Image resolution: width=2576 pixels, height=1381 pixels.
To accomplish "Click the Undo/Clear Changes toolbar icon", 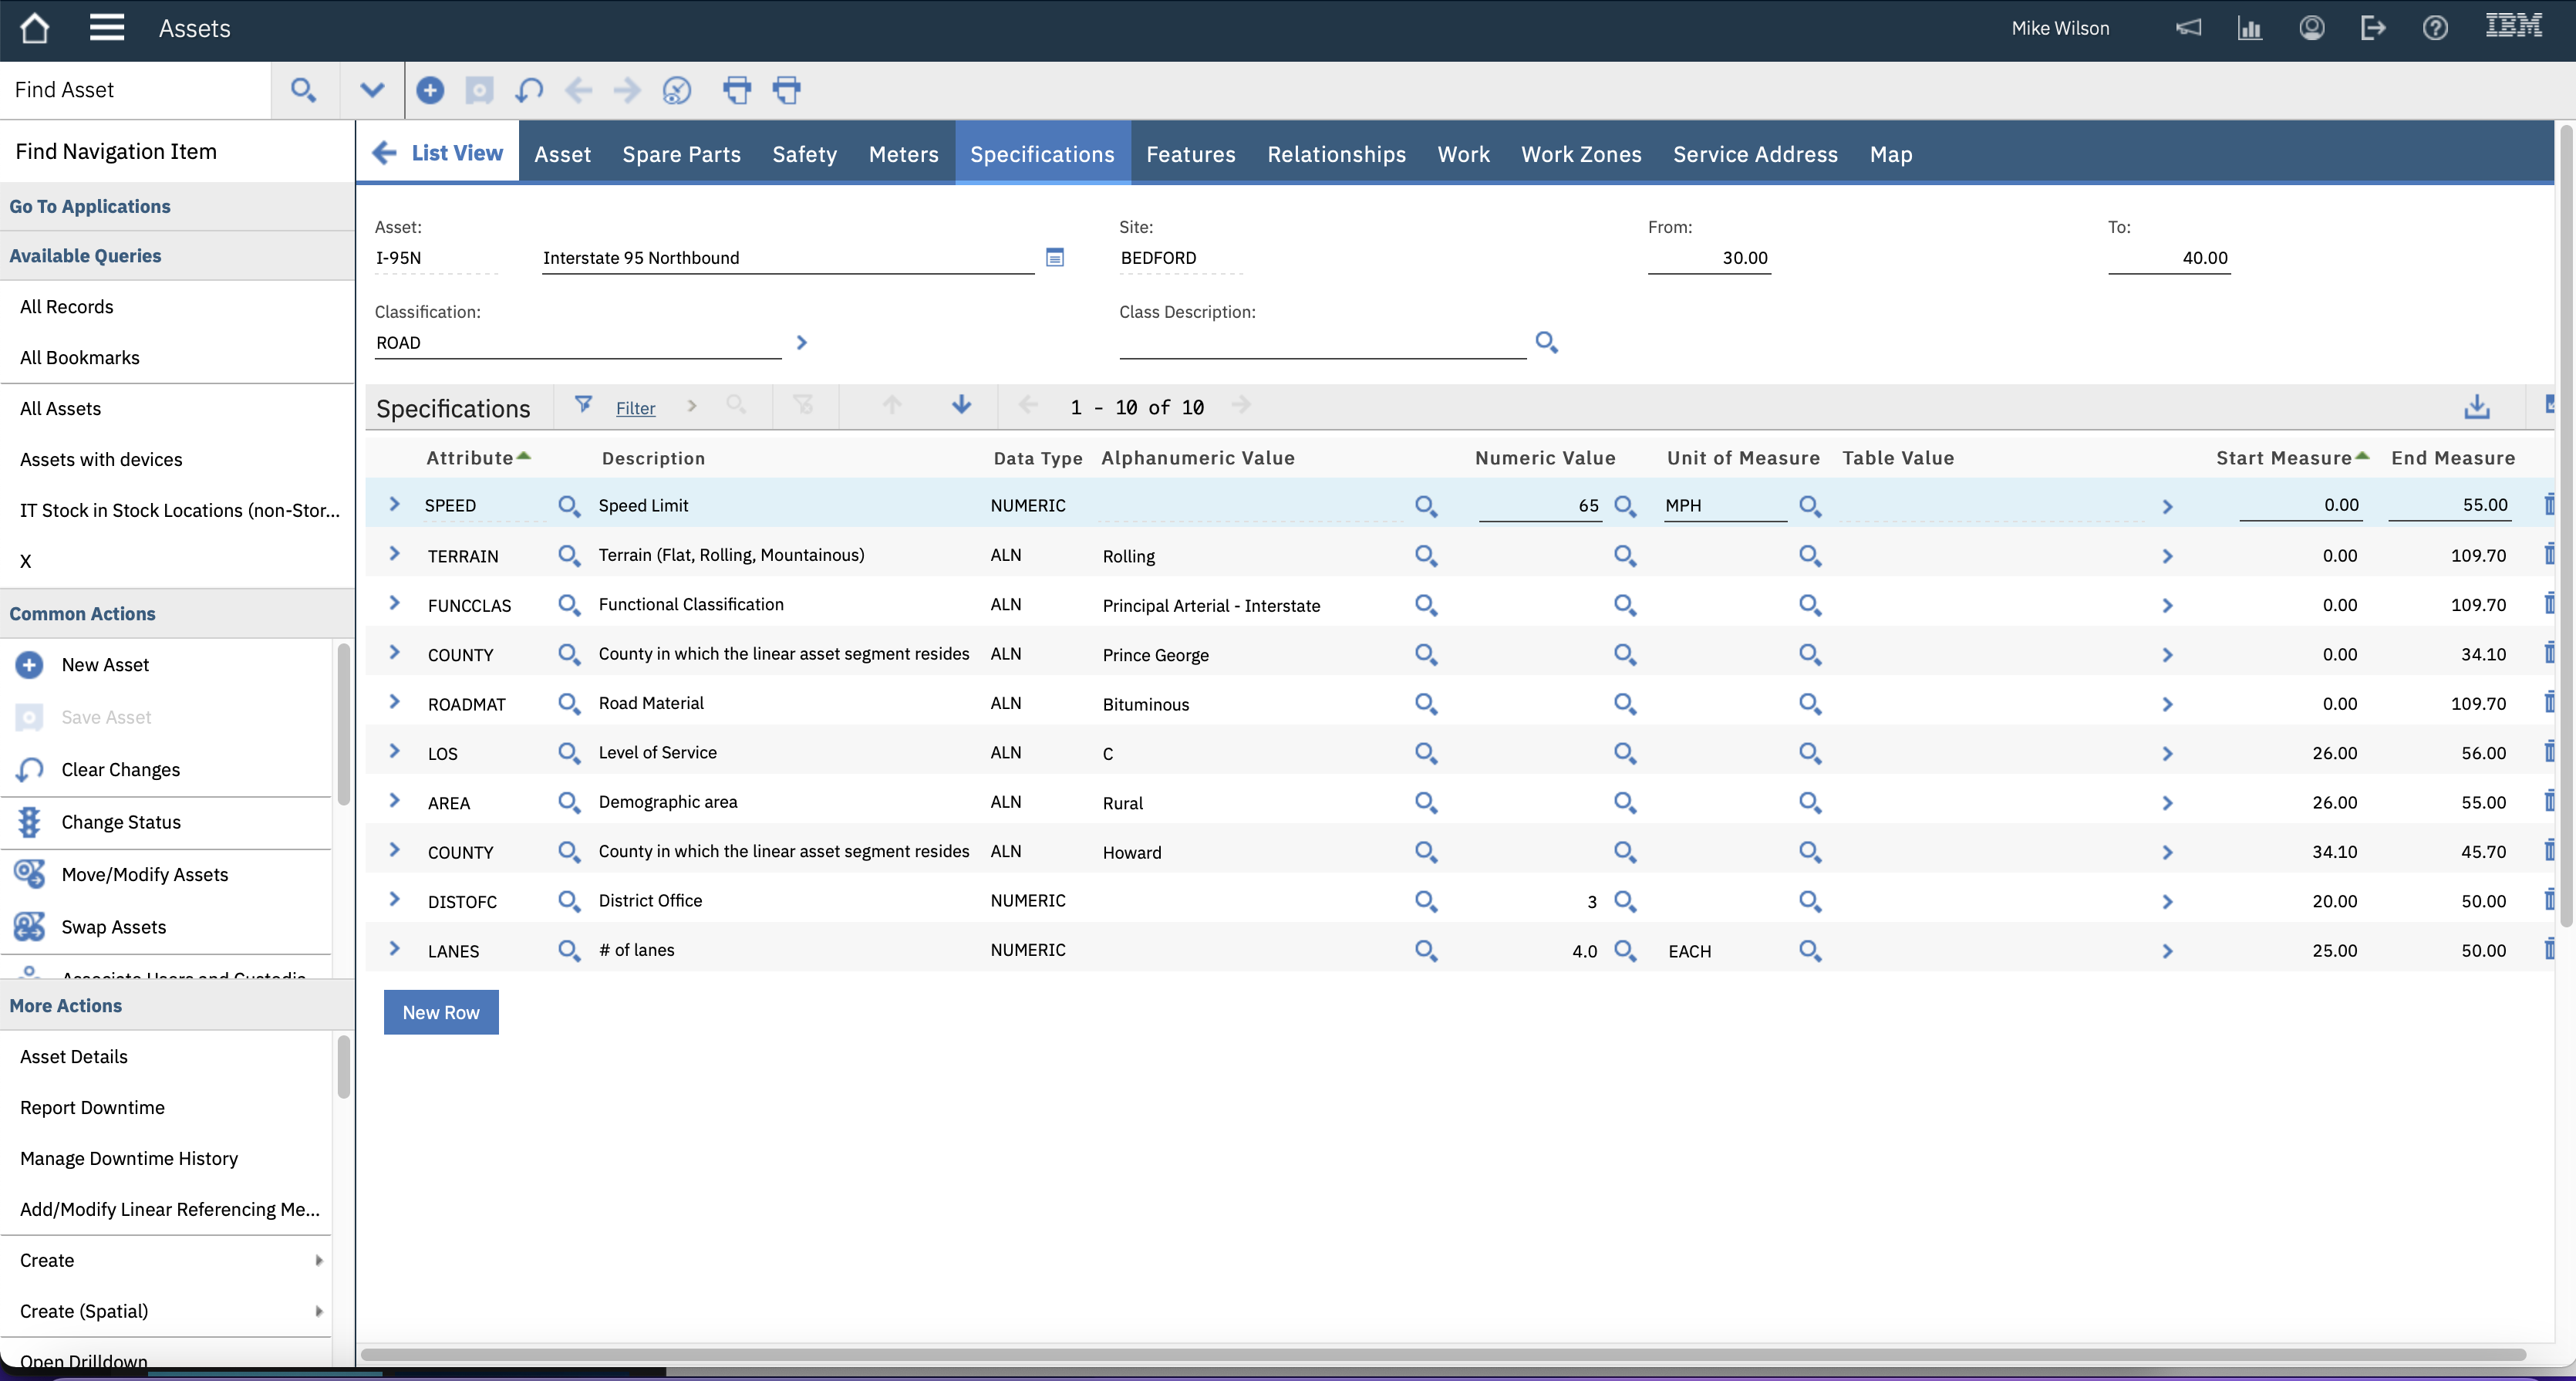I will click(x=529, y=89).
